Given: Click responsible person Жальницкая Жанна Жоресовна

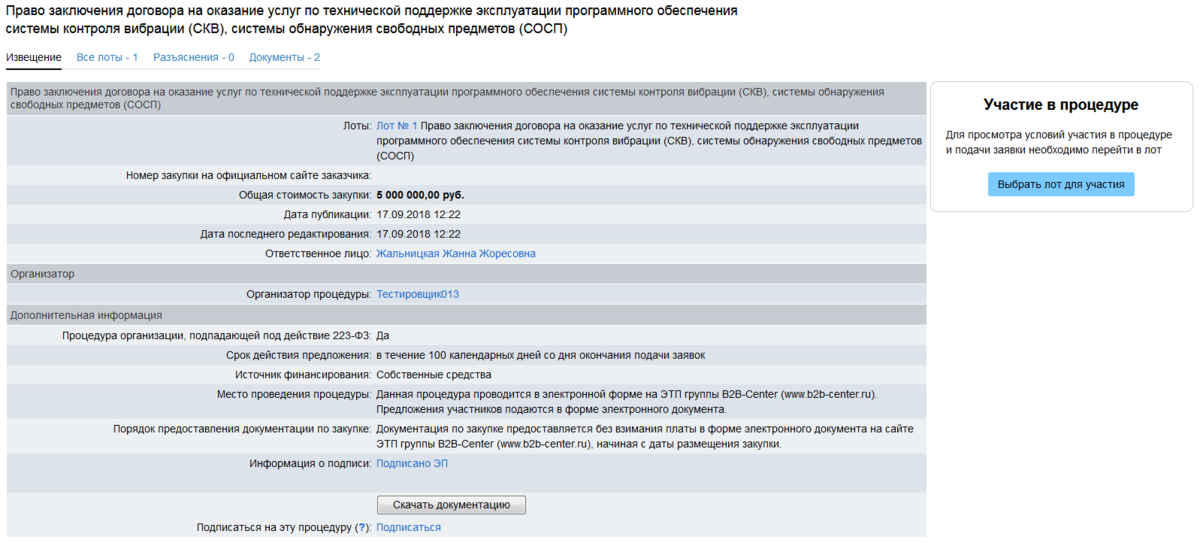Looking at the screenshot, I should point(455,254).
